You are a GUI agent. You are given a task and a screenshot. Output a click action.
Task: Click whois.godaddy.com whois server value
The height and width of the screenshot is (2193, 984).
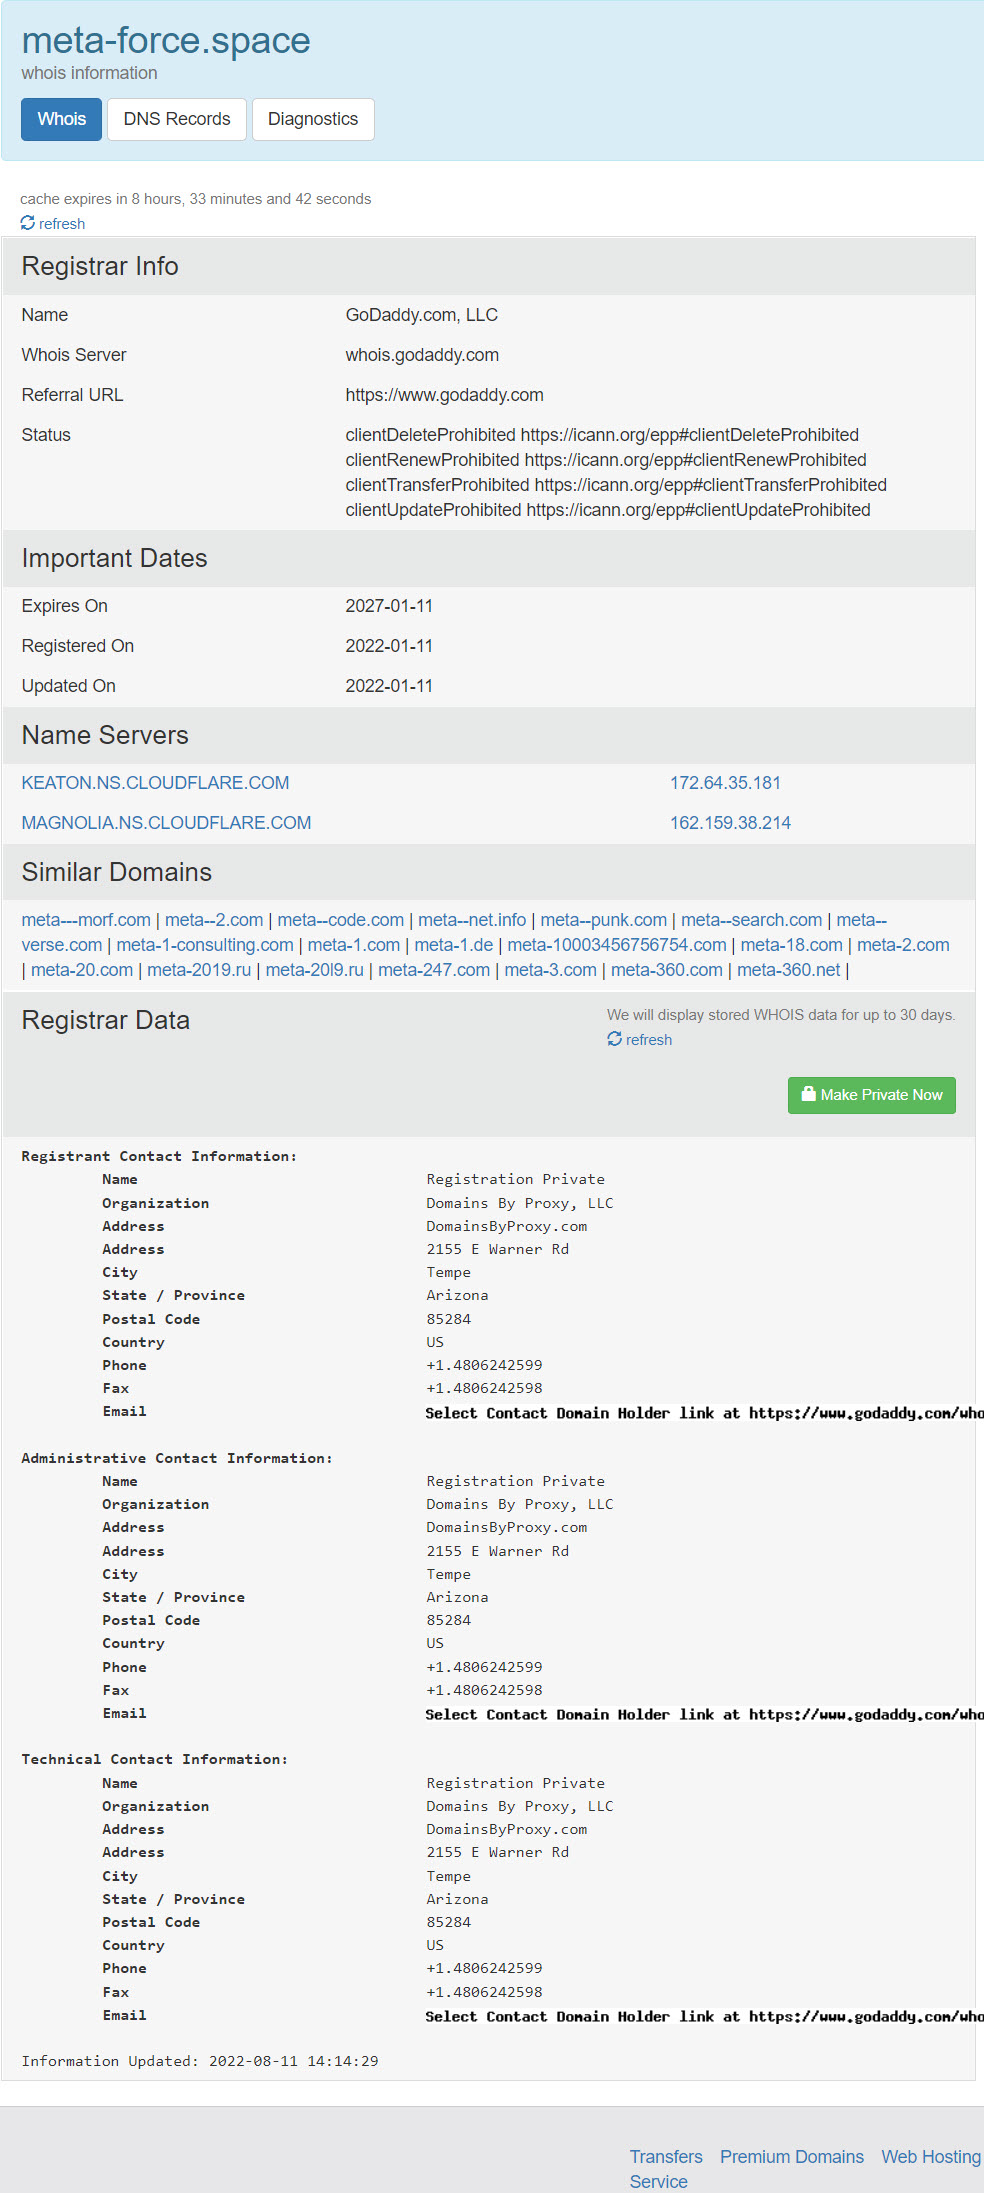[422, 355]
